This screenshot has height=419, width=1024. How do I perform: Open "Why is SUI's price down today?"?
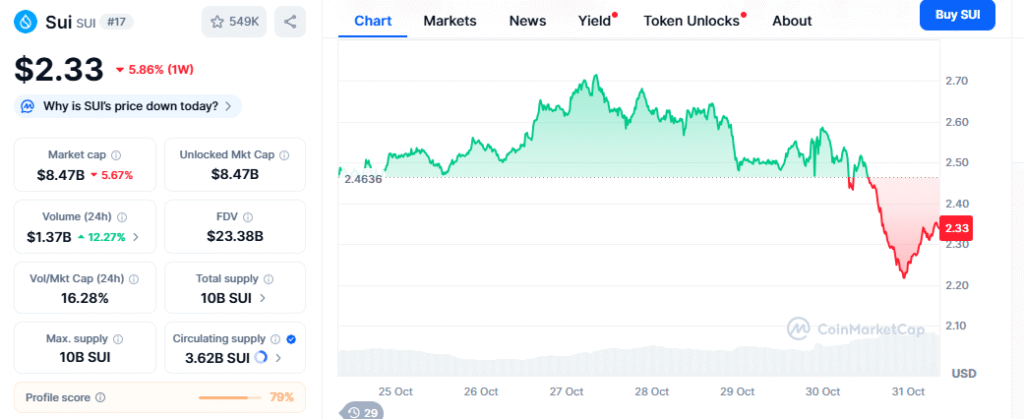[130, 106]
